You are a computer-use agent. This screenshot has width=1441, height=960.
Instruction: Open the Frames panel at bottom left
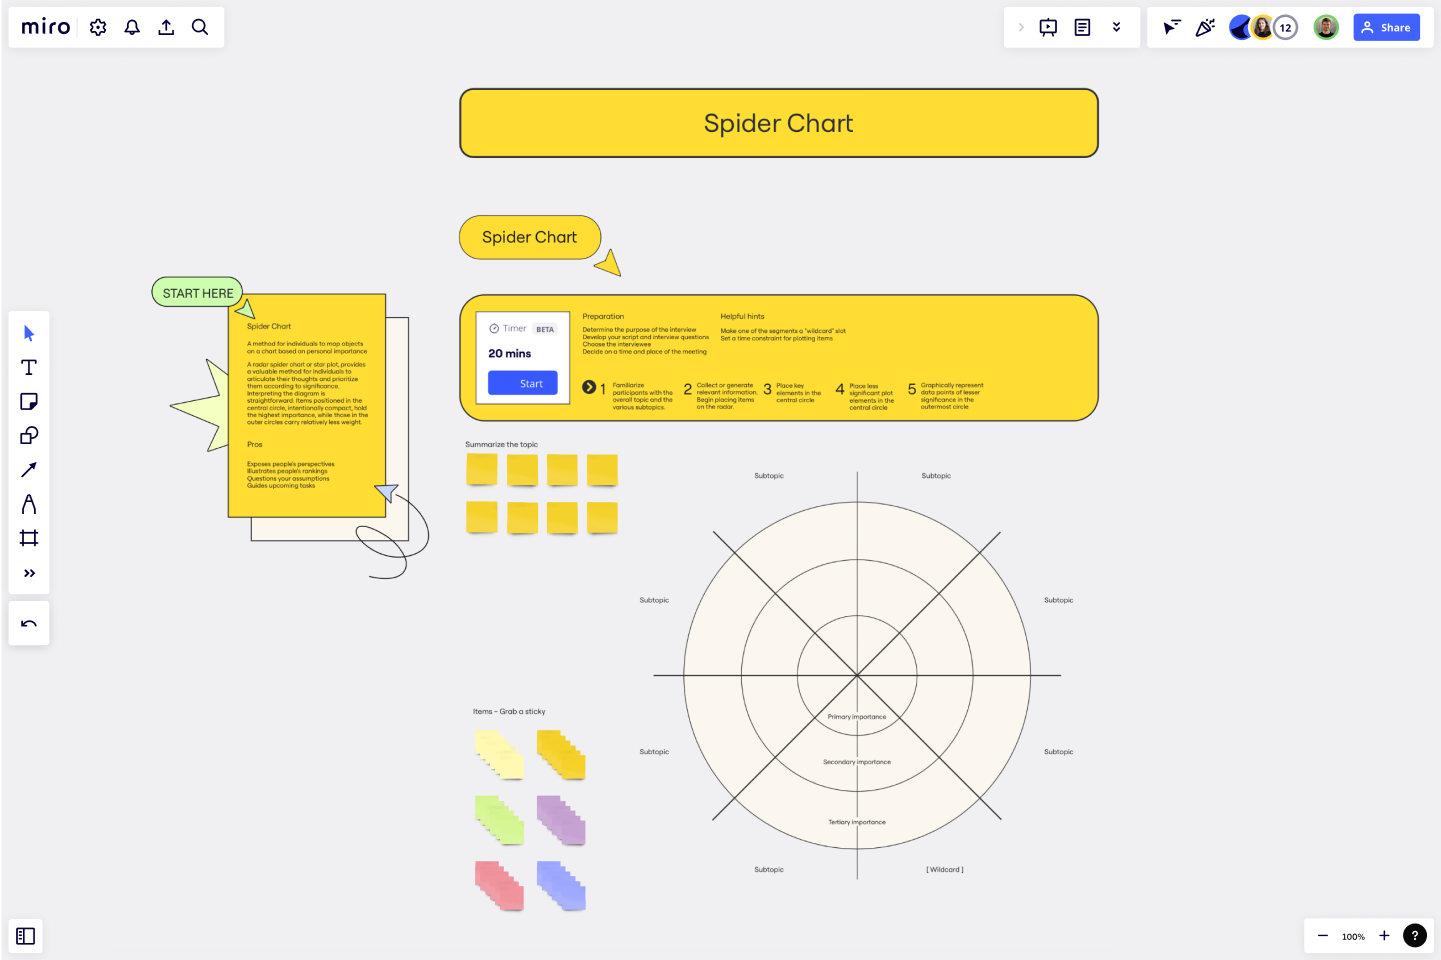click(x=25, y=936)
